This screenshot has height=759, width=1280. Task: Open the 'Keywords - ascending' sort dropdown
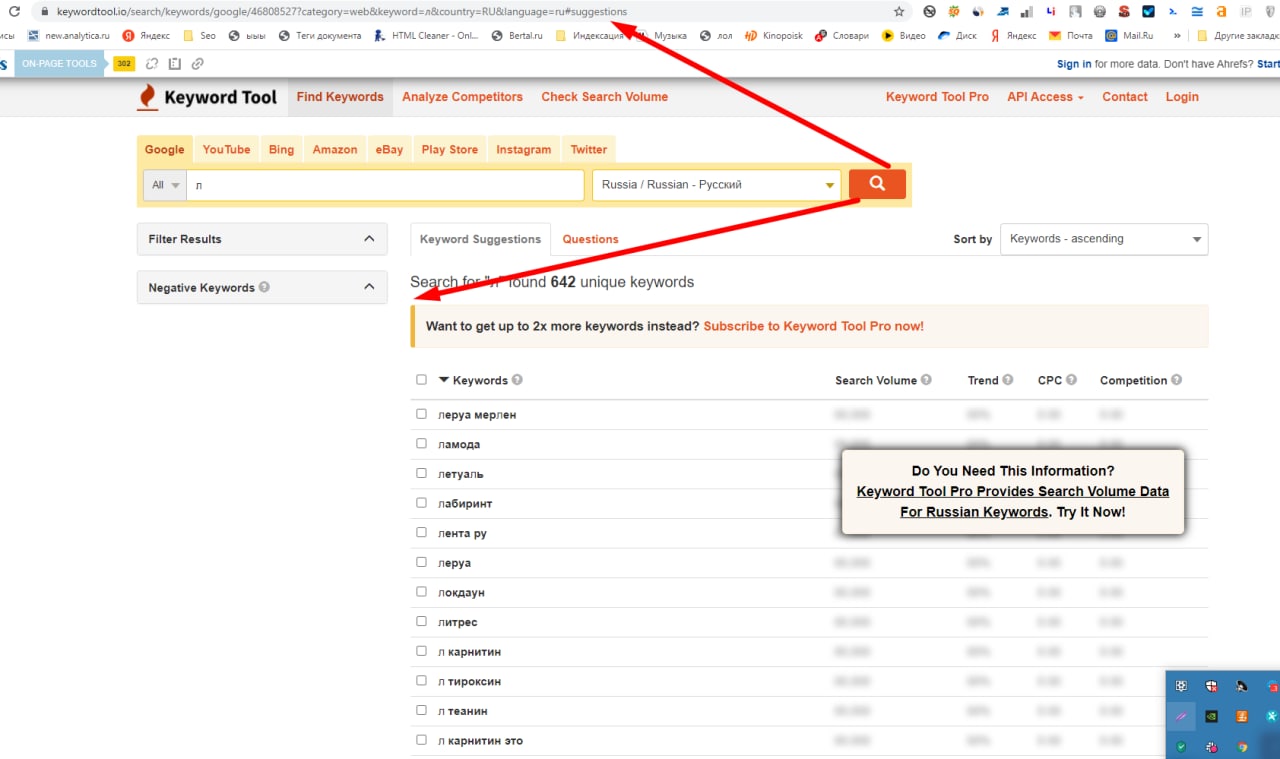pyautogui.click(x=1104, y=239)
